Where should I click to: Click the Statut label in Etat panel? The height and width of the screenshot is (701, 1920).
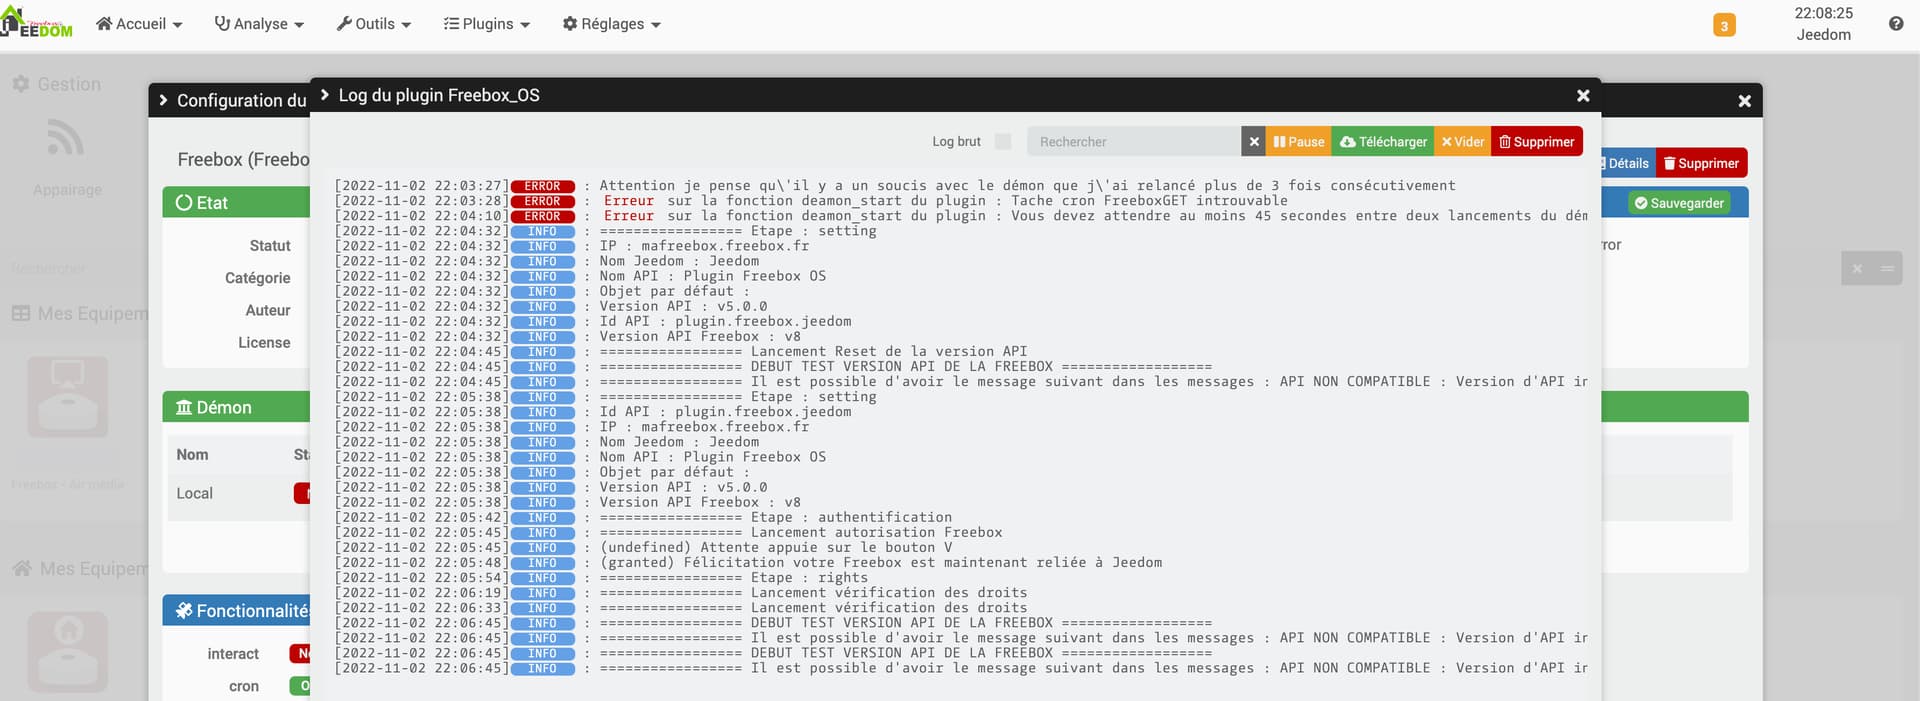point(270,246)
